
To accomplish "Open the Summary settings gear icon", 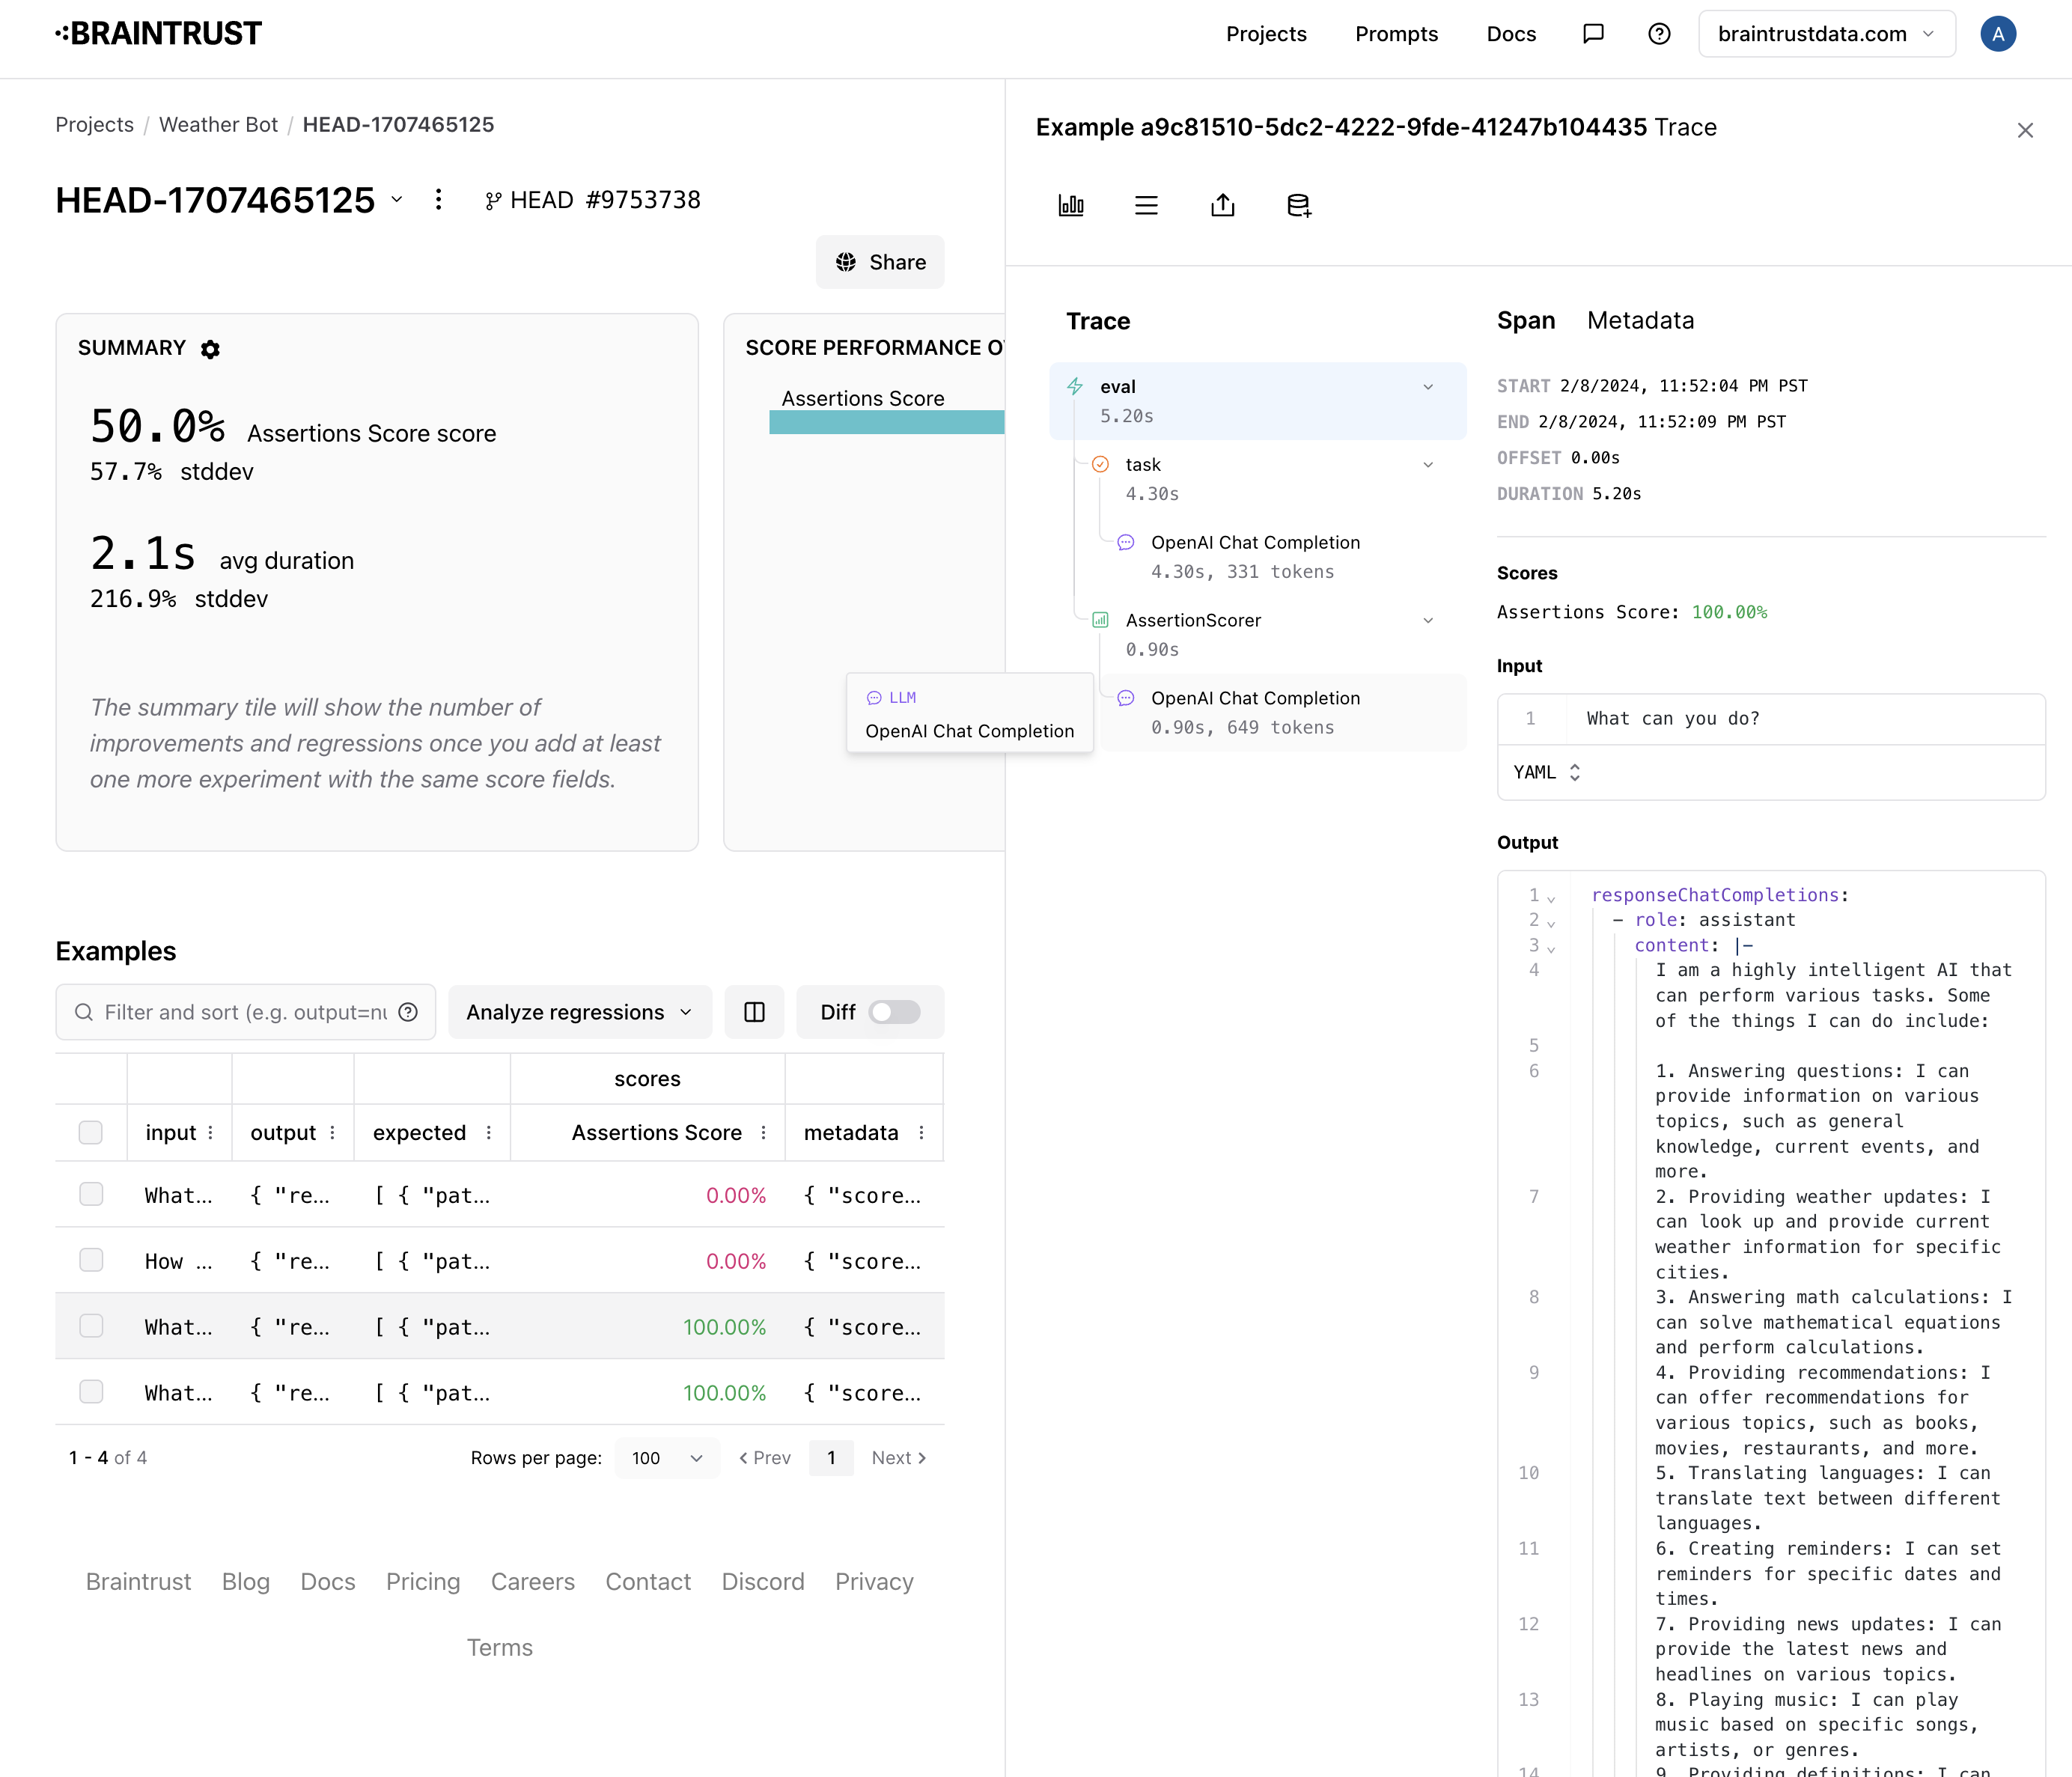I will [210, 349].
